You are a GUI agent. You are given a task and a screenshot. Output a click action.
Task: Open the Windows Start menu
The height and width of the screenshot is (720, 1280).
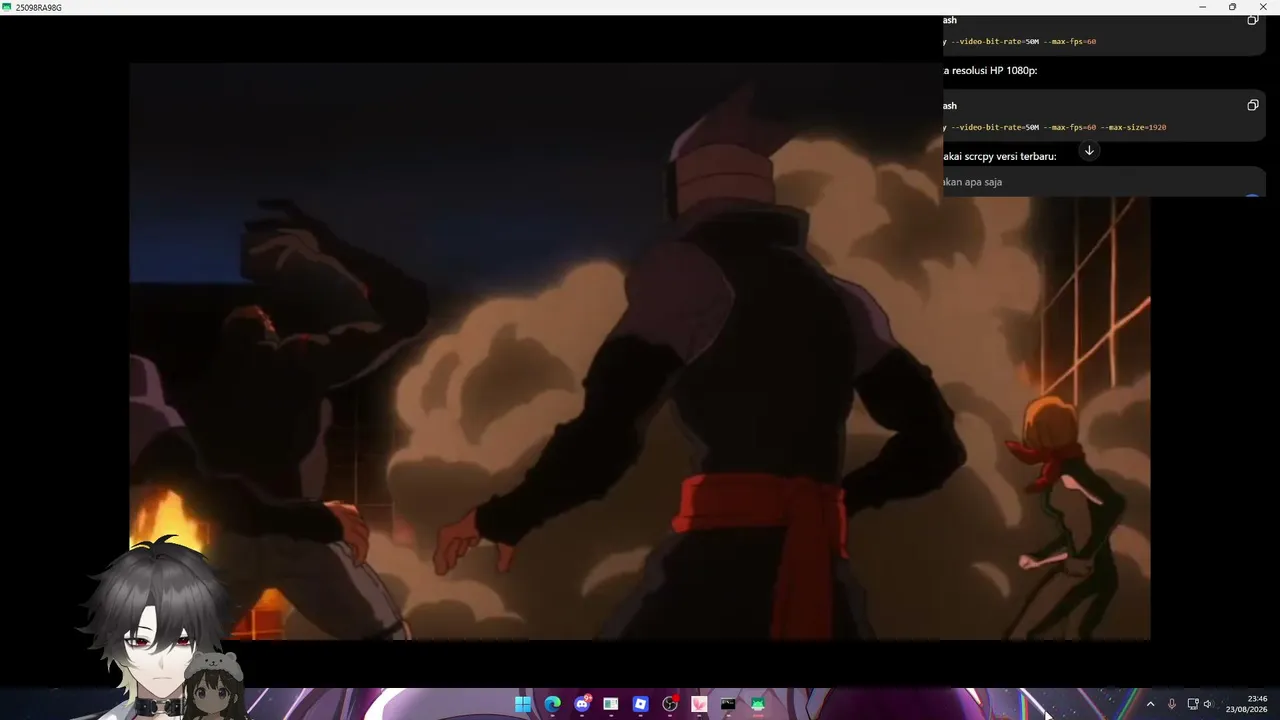pyautogui.click(x=523, y=704)
